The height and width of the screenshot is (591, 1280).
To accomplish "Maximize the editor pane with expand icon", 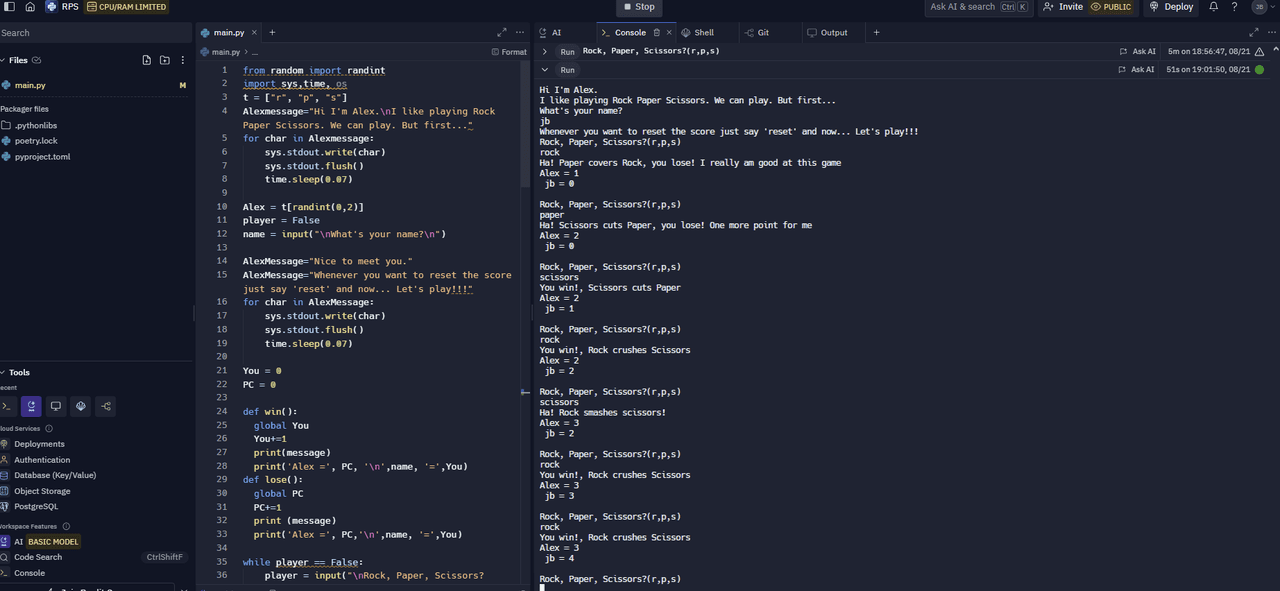I will pos(501,33).
